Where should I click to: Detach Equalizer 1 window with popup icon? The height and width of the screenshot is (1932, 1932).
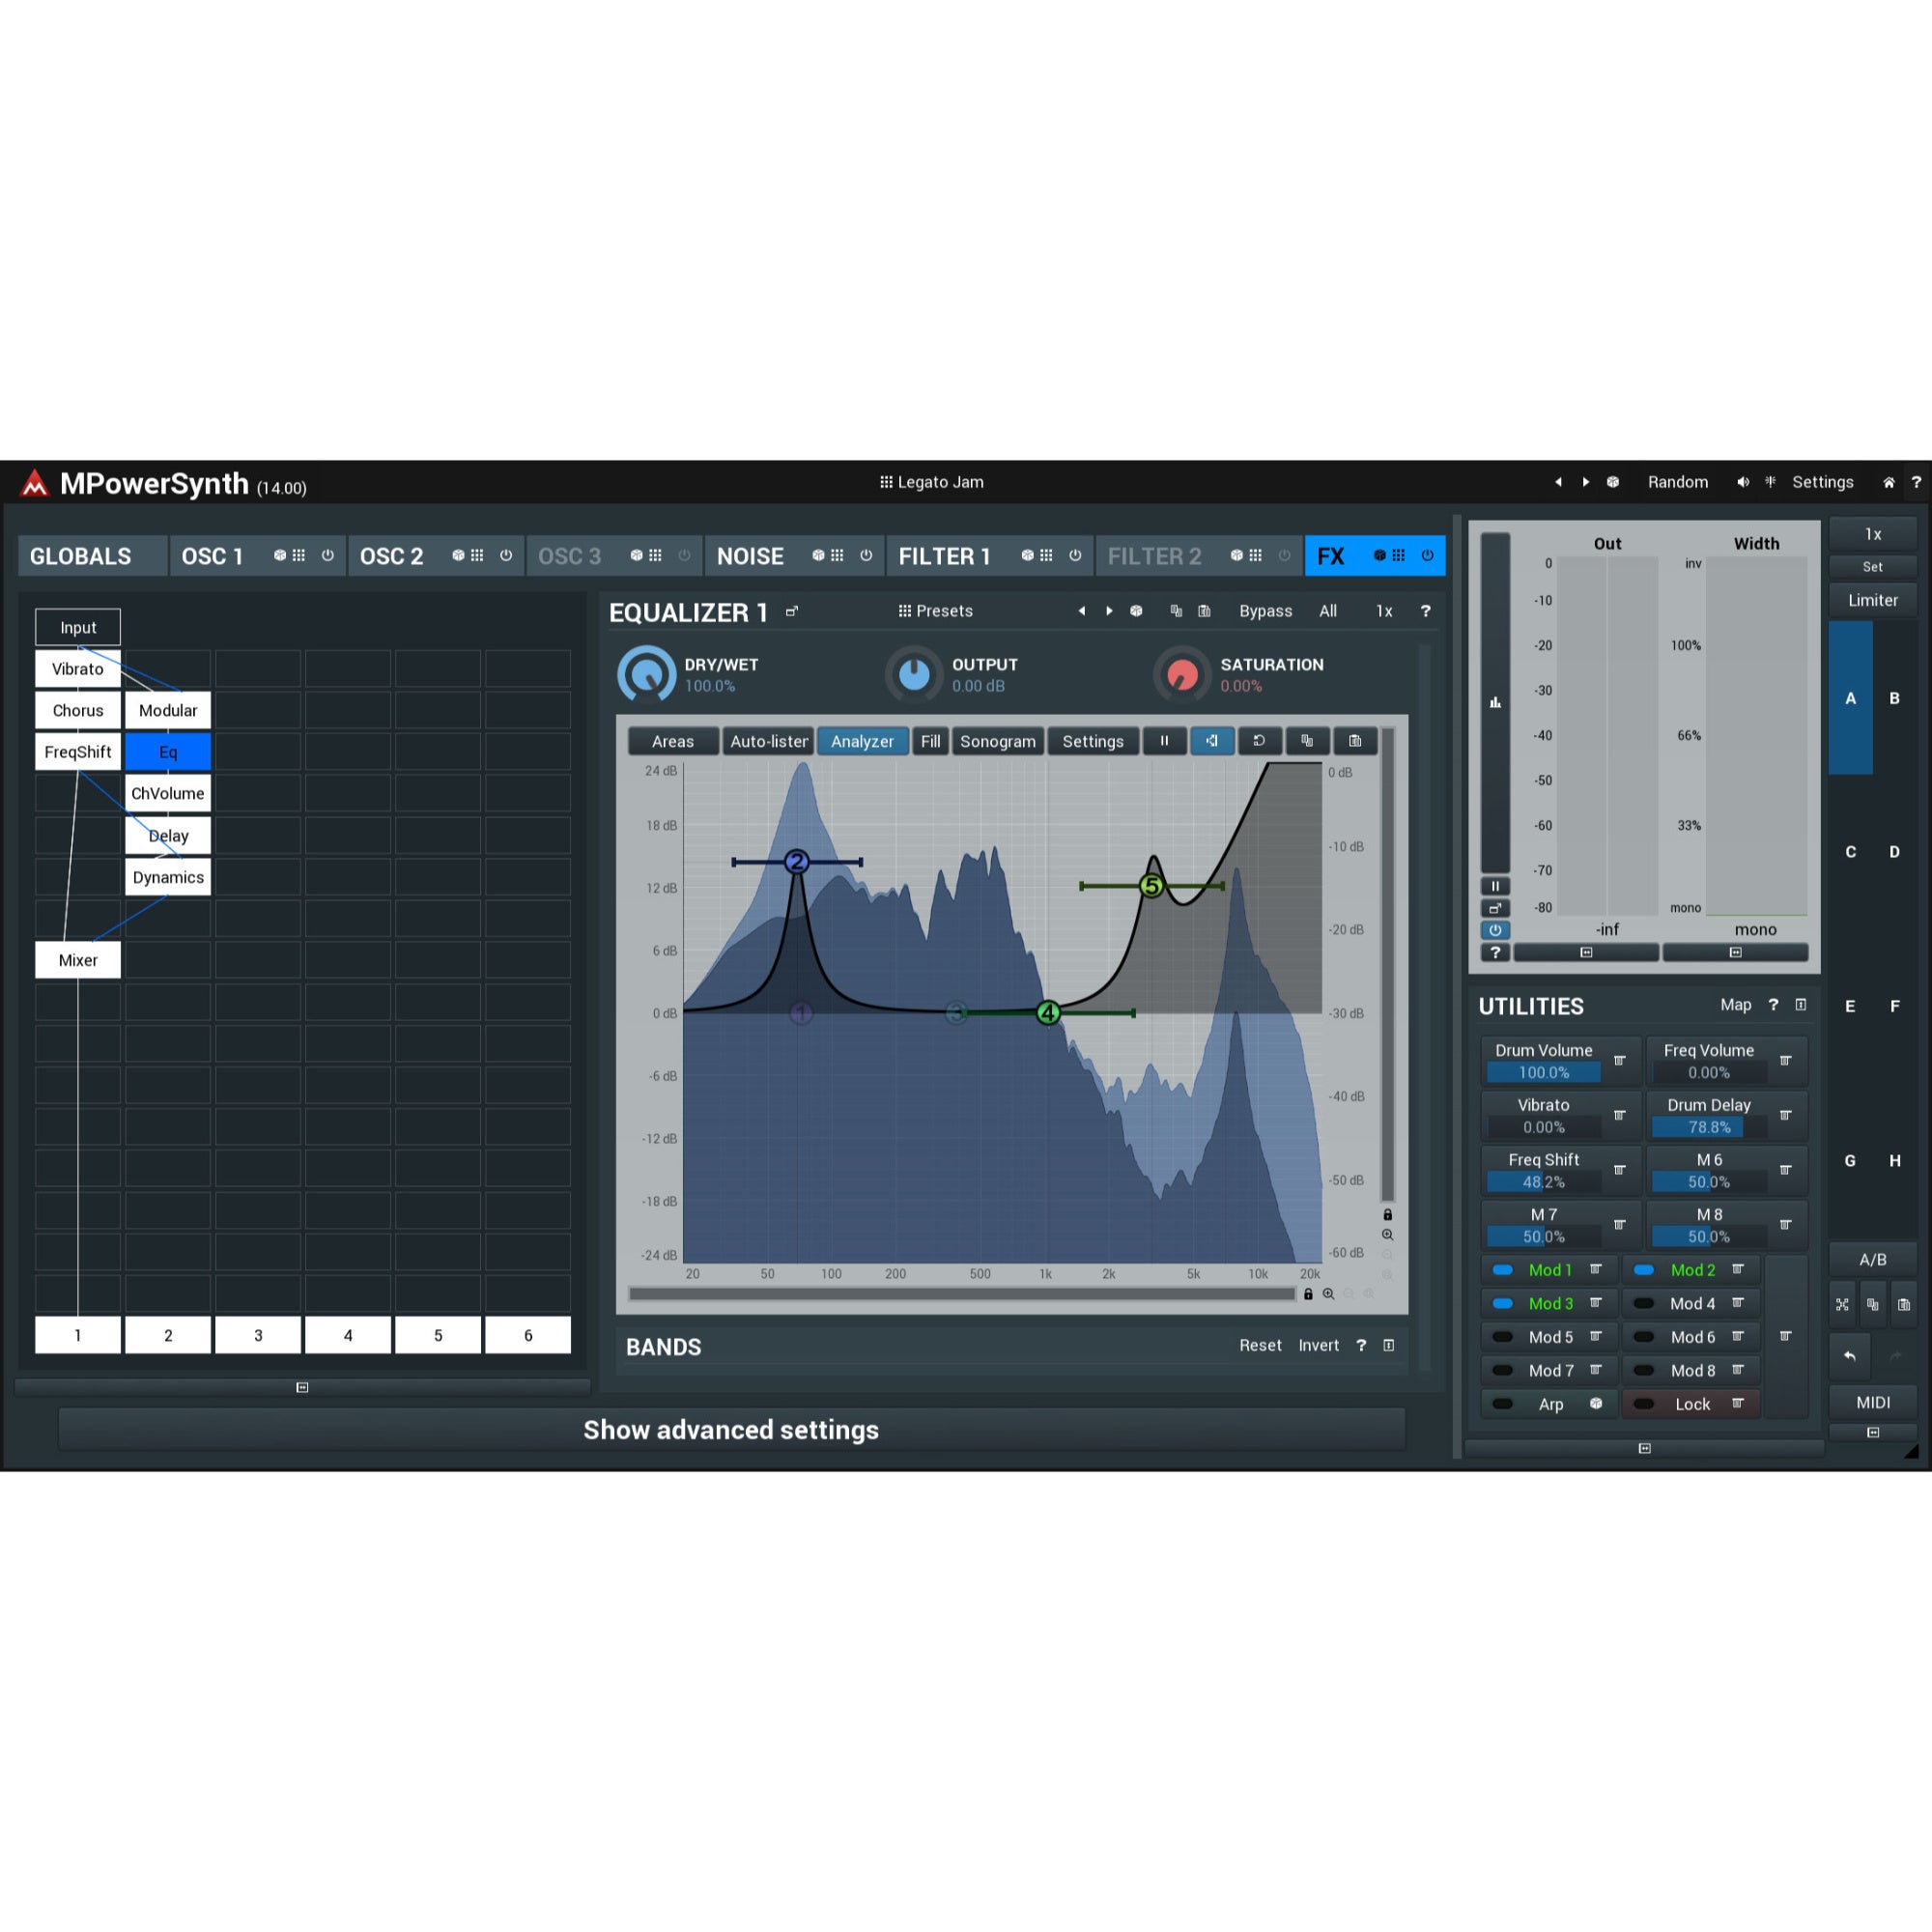(x=792, y=611)
